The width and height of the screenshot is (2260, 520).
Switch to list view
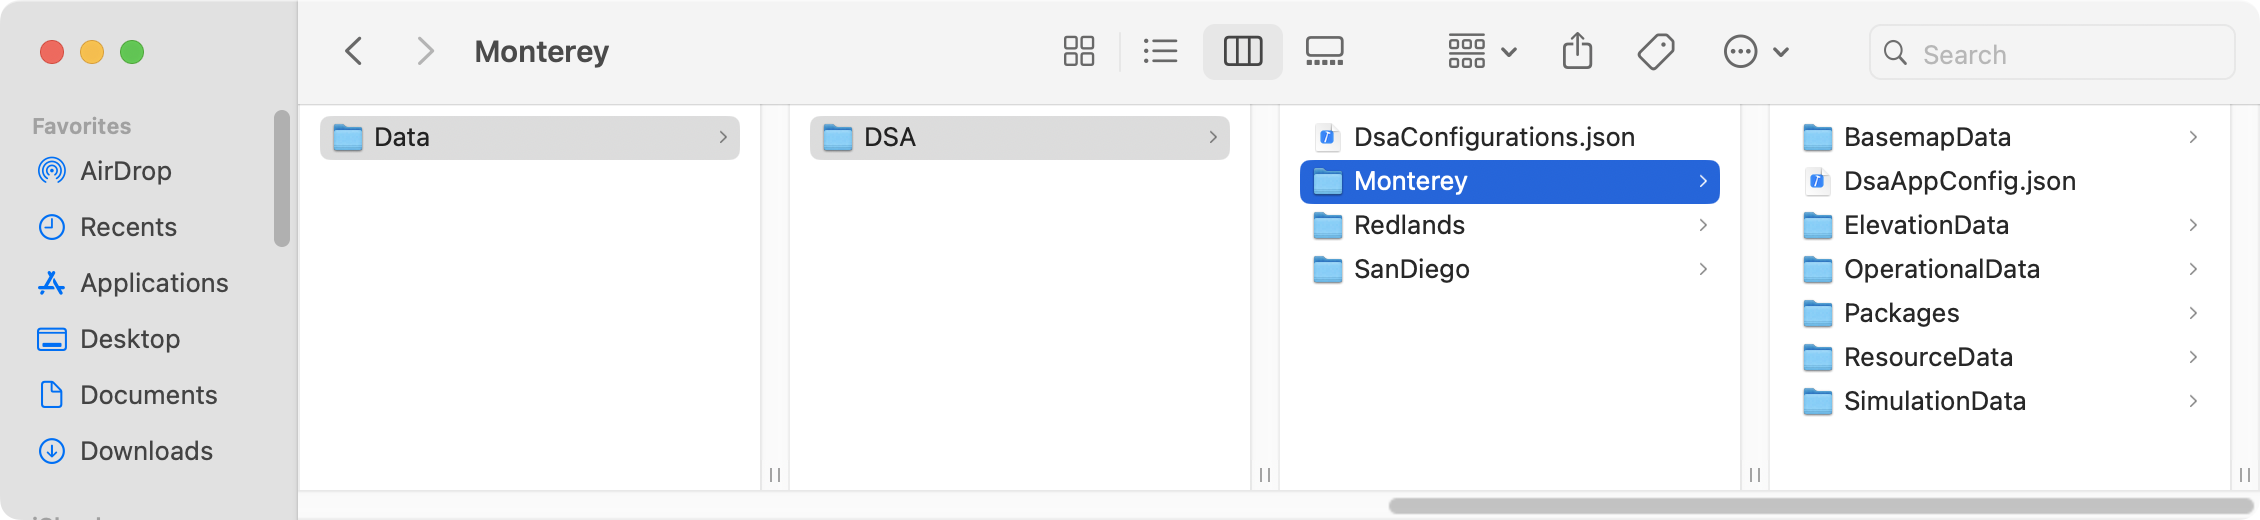[1160, 51]
